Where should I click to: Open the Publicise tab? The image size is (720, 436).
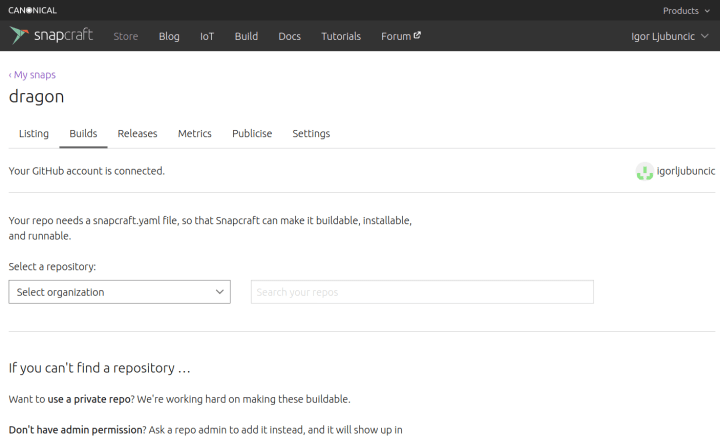point(252,134)
